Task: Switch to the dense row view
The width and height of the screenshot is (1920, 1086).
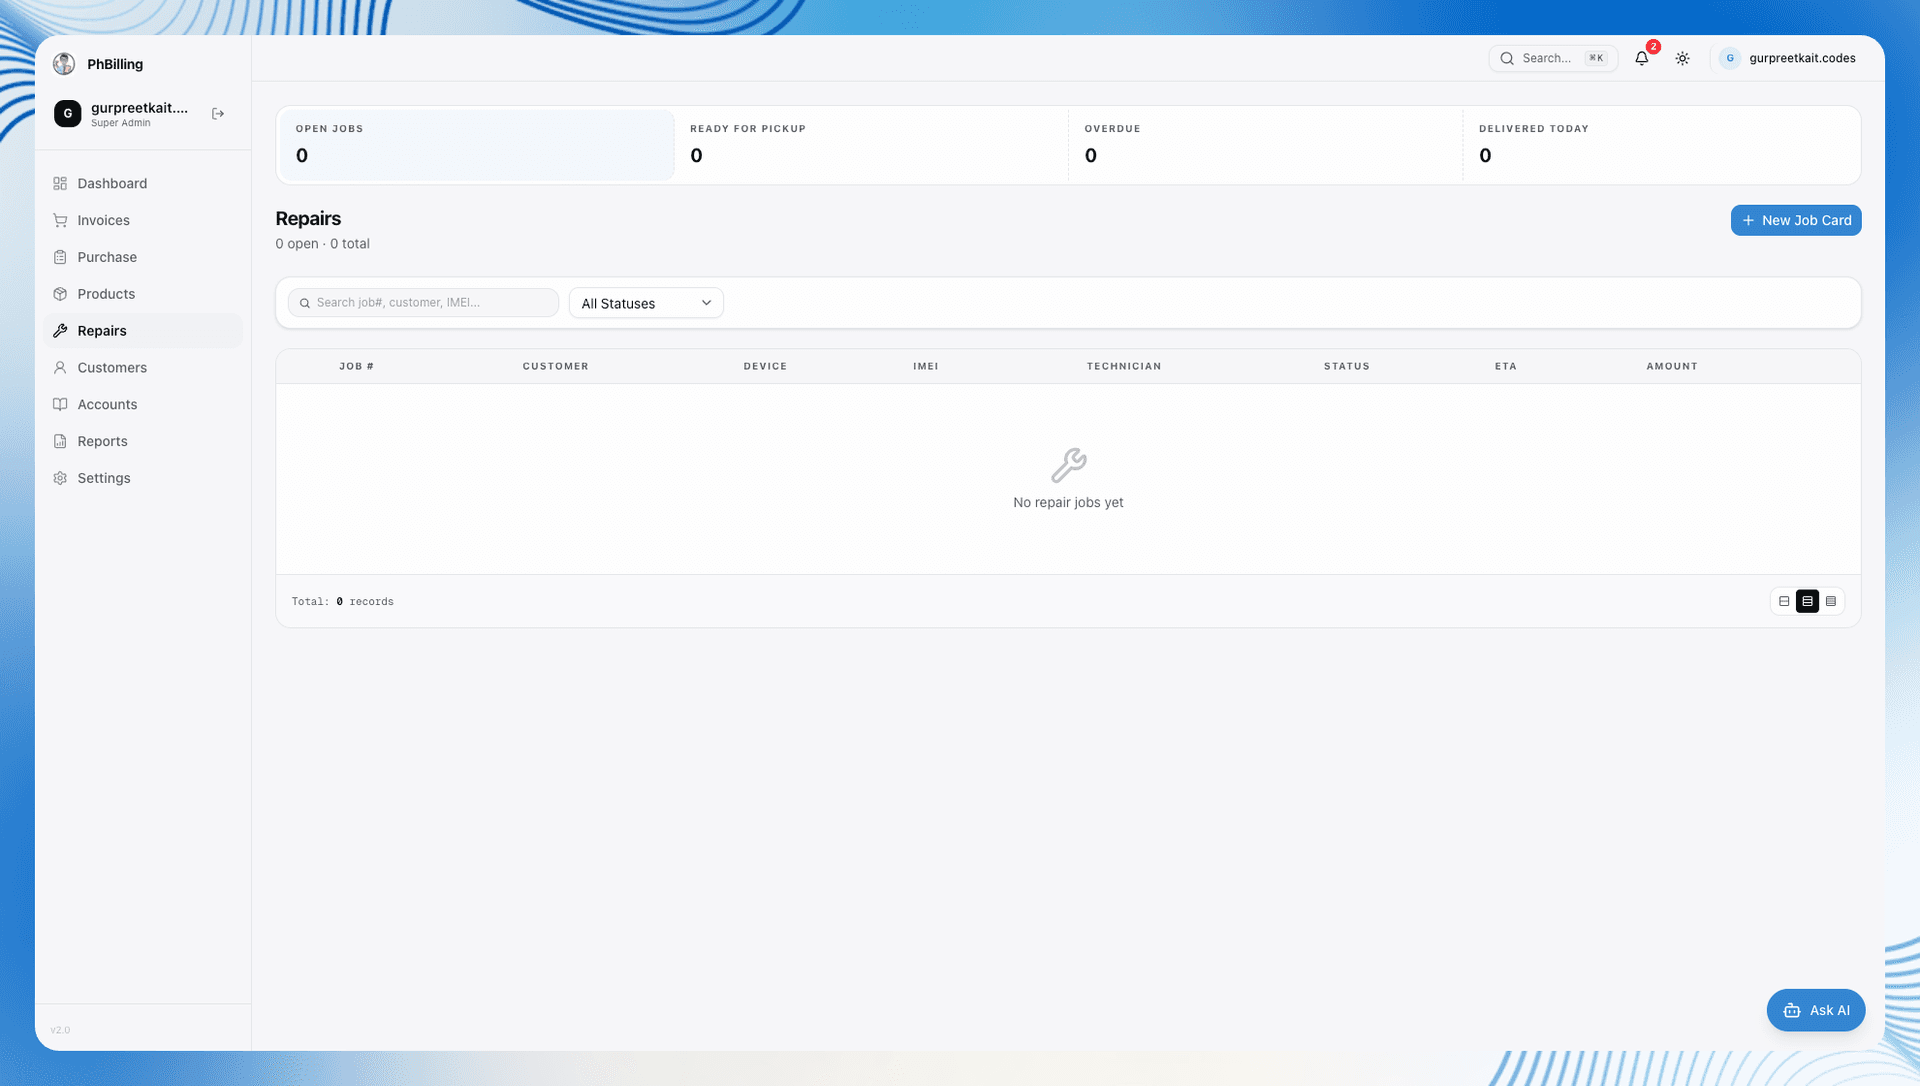Action: tap(1831, 601)
